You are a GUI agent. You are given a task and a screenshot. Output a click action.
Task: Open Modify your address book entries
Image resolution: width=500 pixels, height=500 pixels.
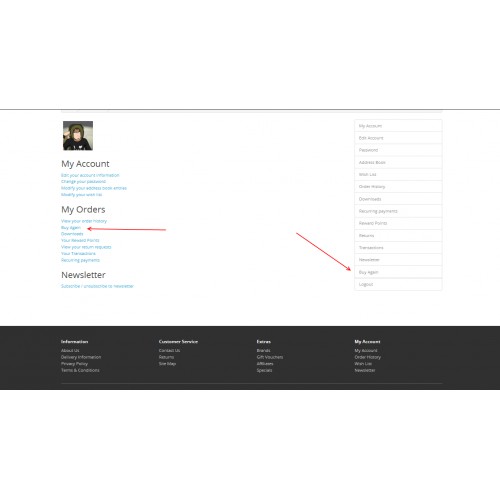click(94, 188)
